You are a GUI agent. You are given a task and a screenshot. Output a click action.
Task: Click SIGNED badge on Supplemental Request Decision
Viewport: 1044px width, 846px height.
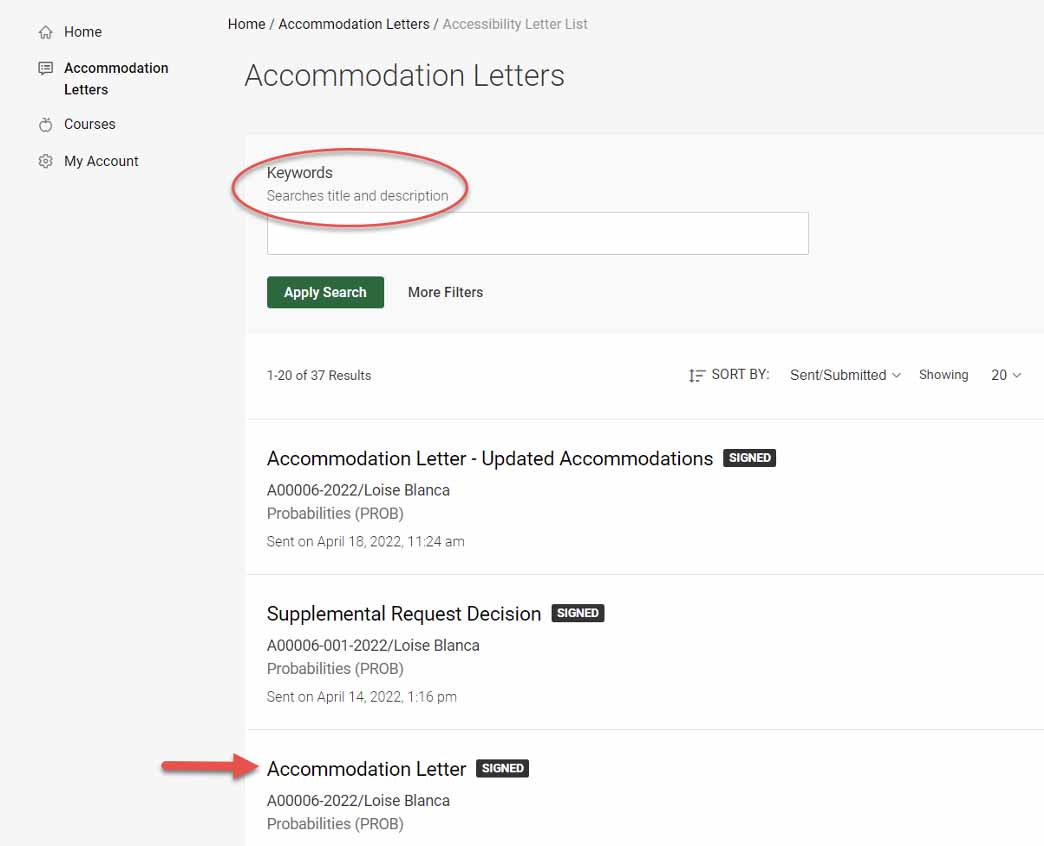[577, 613]
